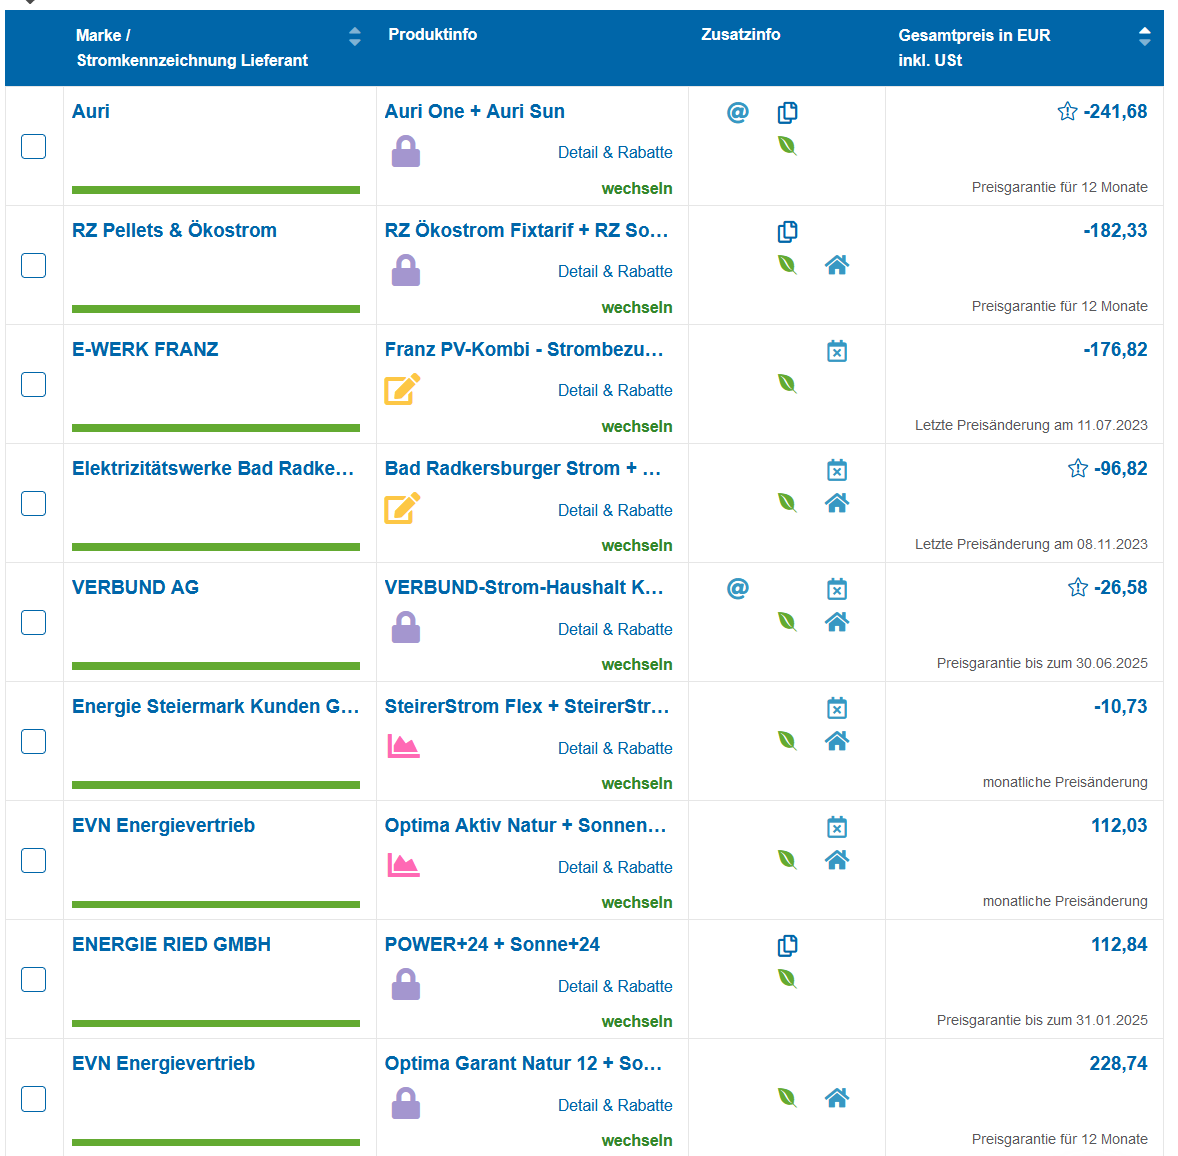The height and width of the screenshot is (1156, 1178).
Task: Sort by Gesamtpreis in EUR arrows
Action: [x=1144, y=36]
